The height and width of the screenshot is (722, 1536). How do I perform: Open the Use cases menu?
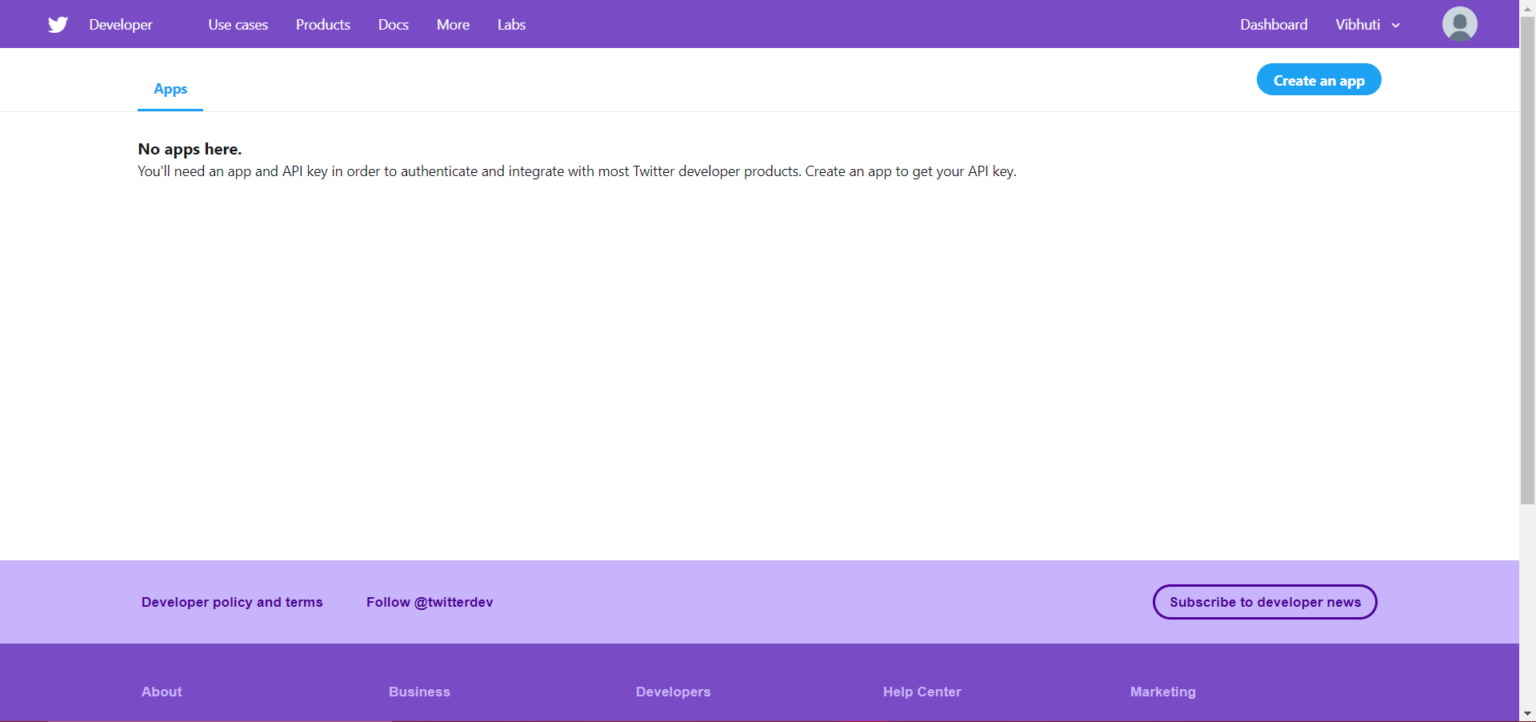237,24
